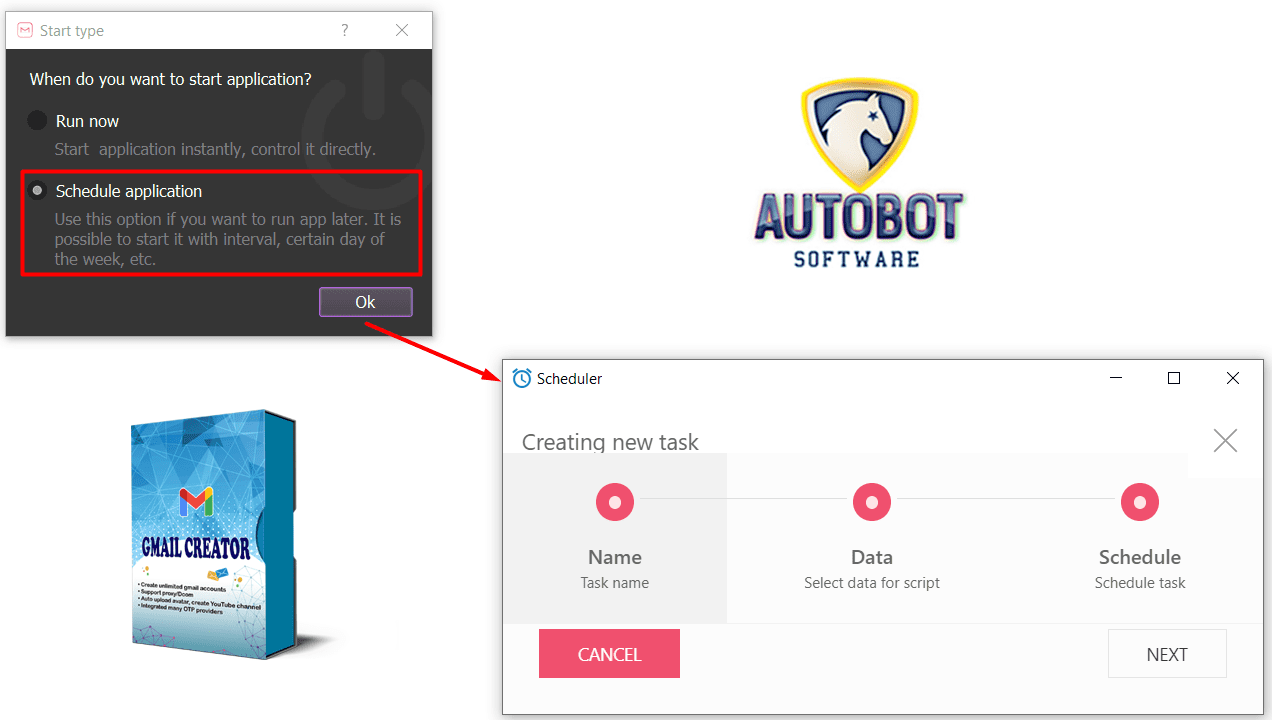This screenshot has width=1272, height=720.
Task: Click the CANCEL button in Scheduler
Action: [609, 654]
